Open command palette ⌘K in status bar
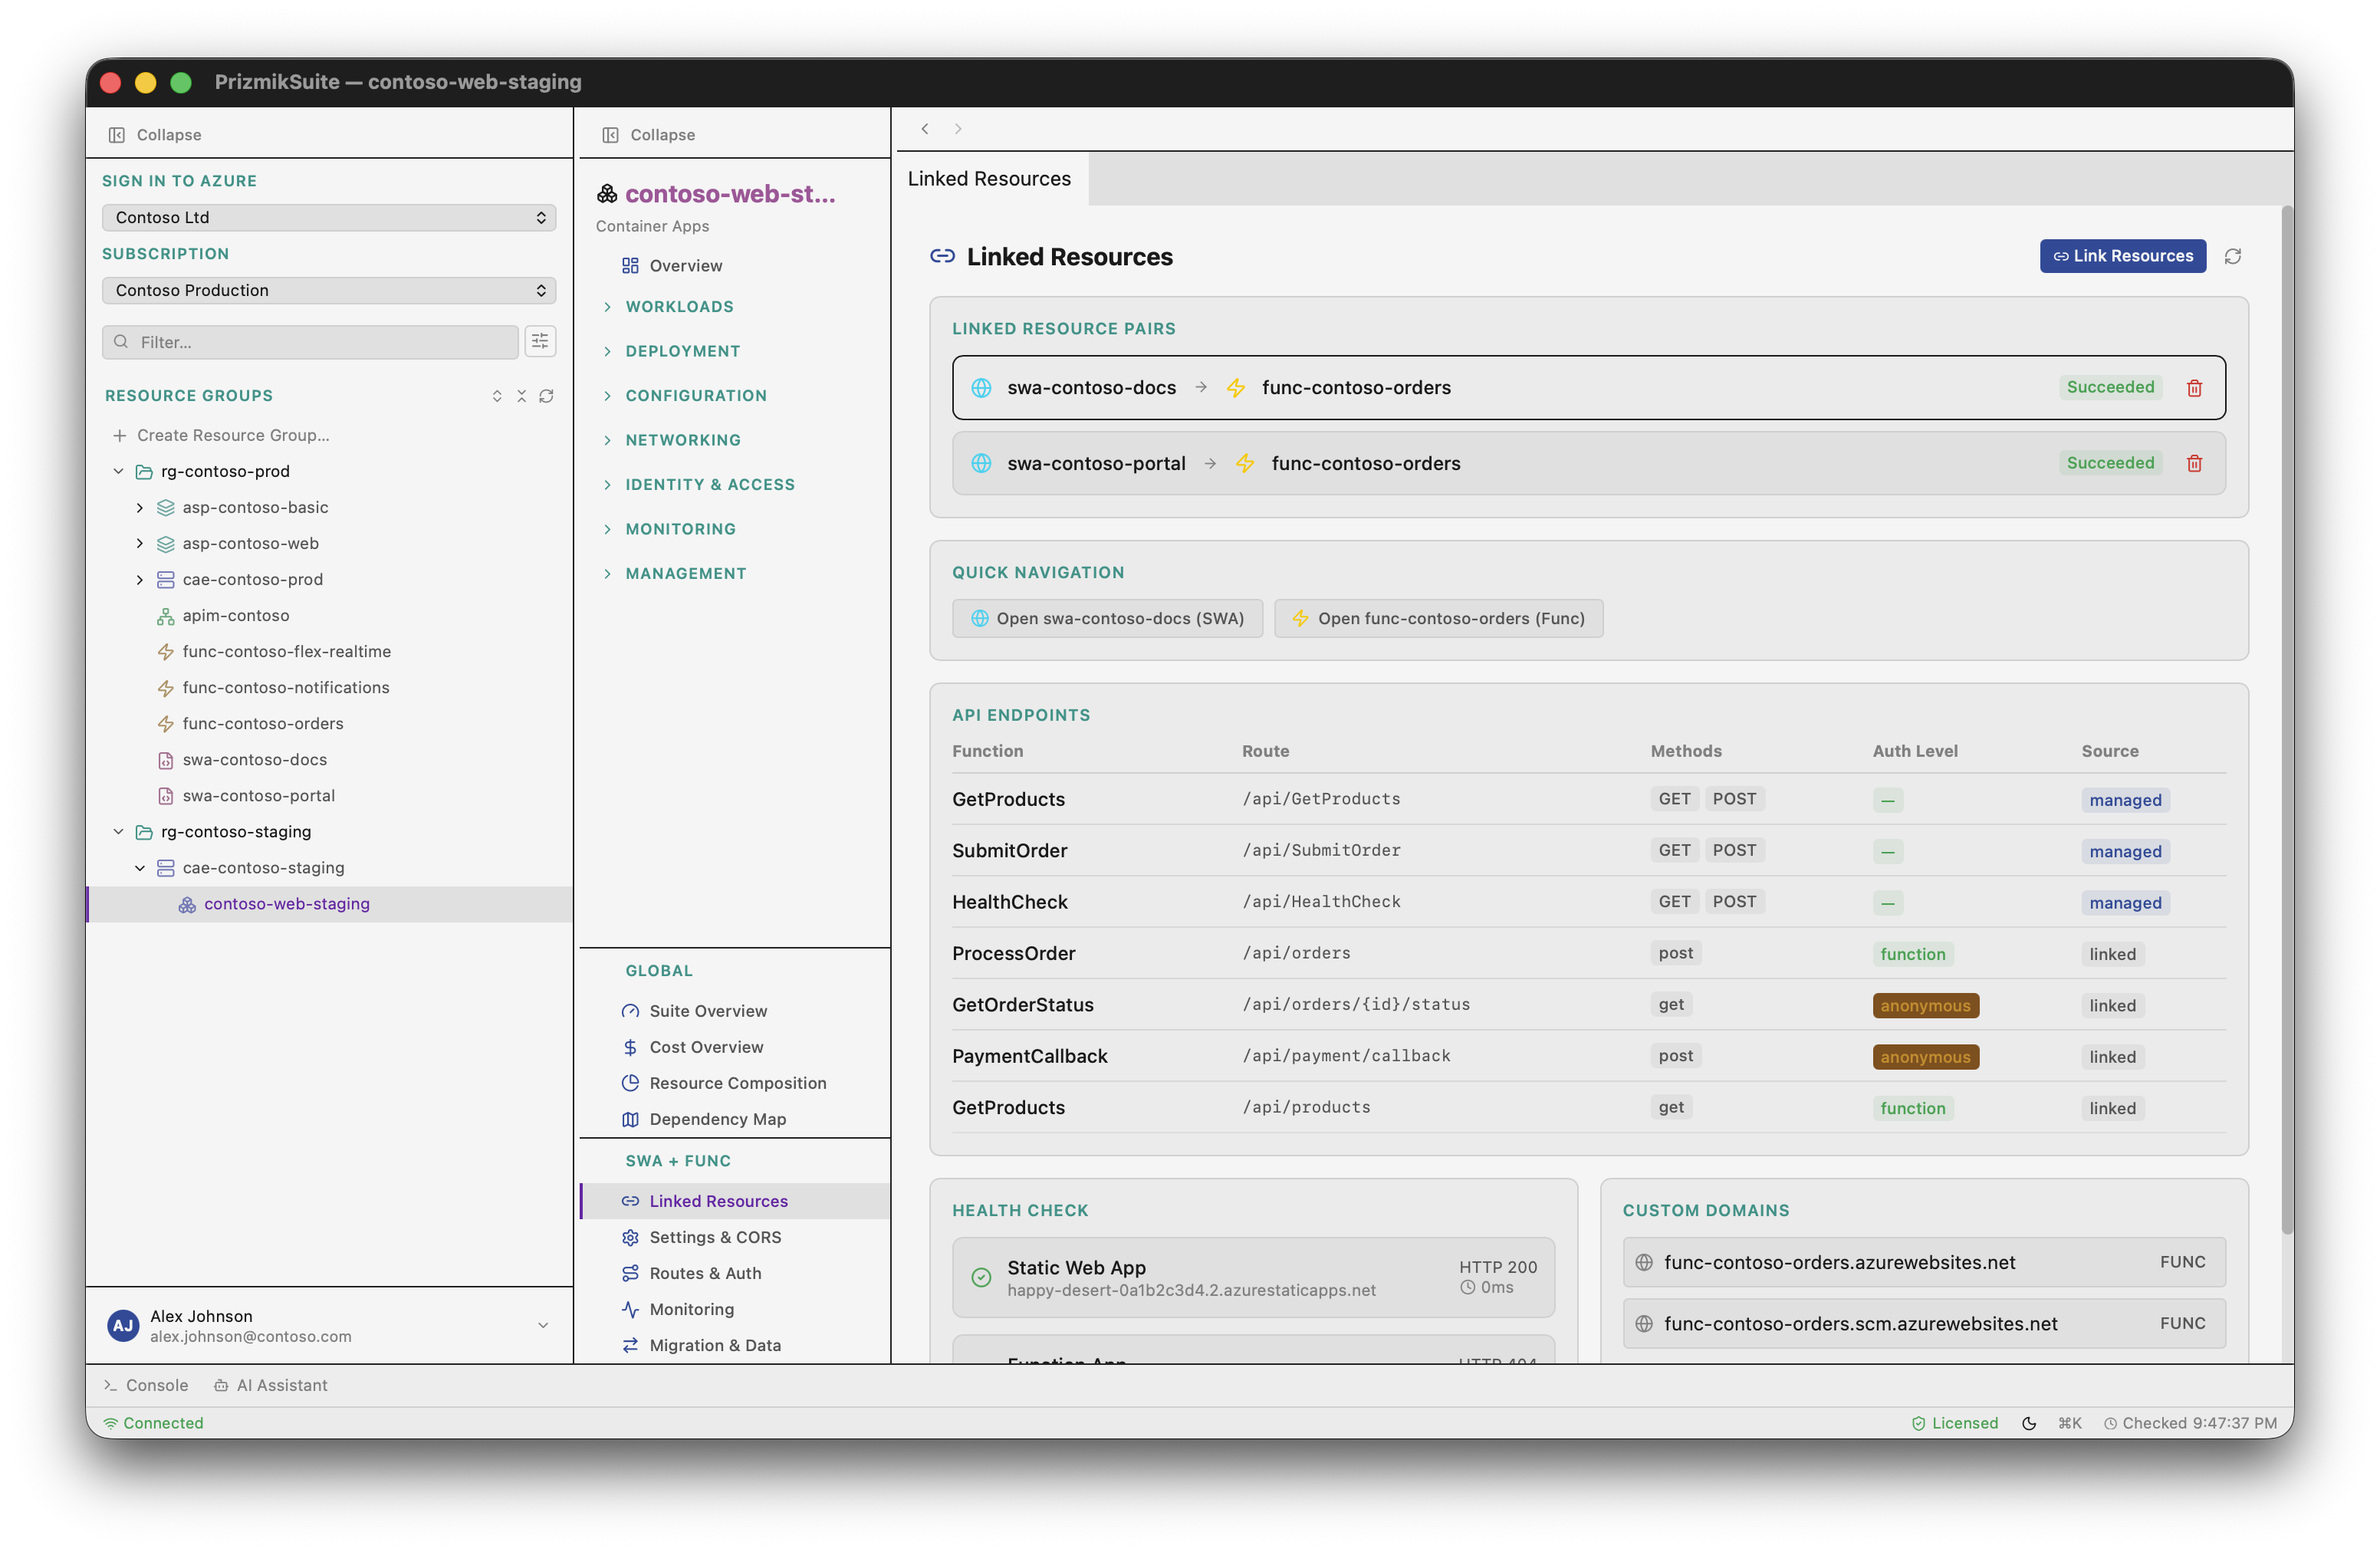The height and width of the screenshot is (1552, 2380). tap(2069, 1423)
